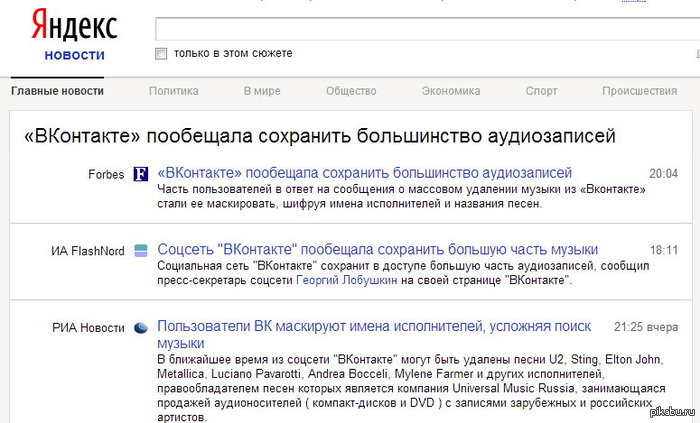Switch to the Политика tab
The image size is (700, 423).
click(174, 91)
